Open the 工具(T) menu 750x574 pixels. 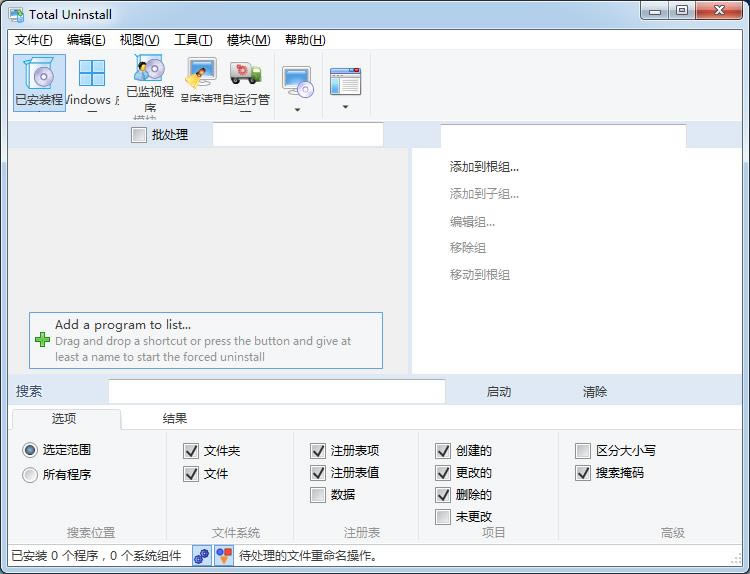click(x=193, y=40)
